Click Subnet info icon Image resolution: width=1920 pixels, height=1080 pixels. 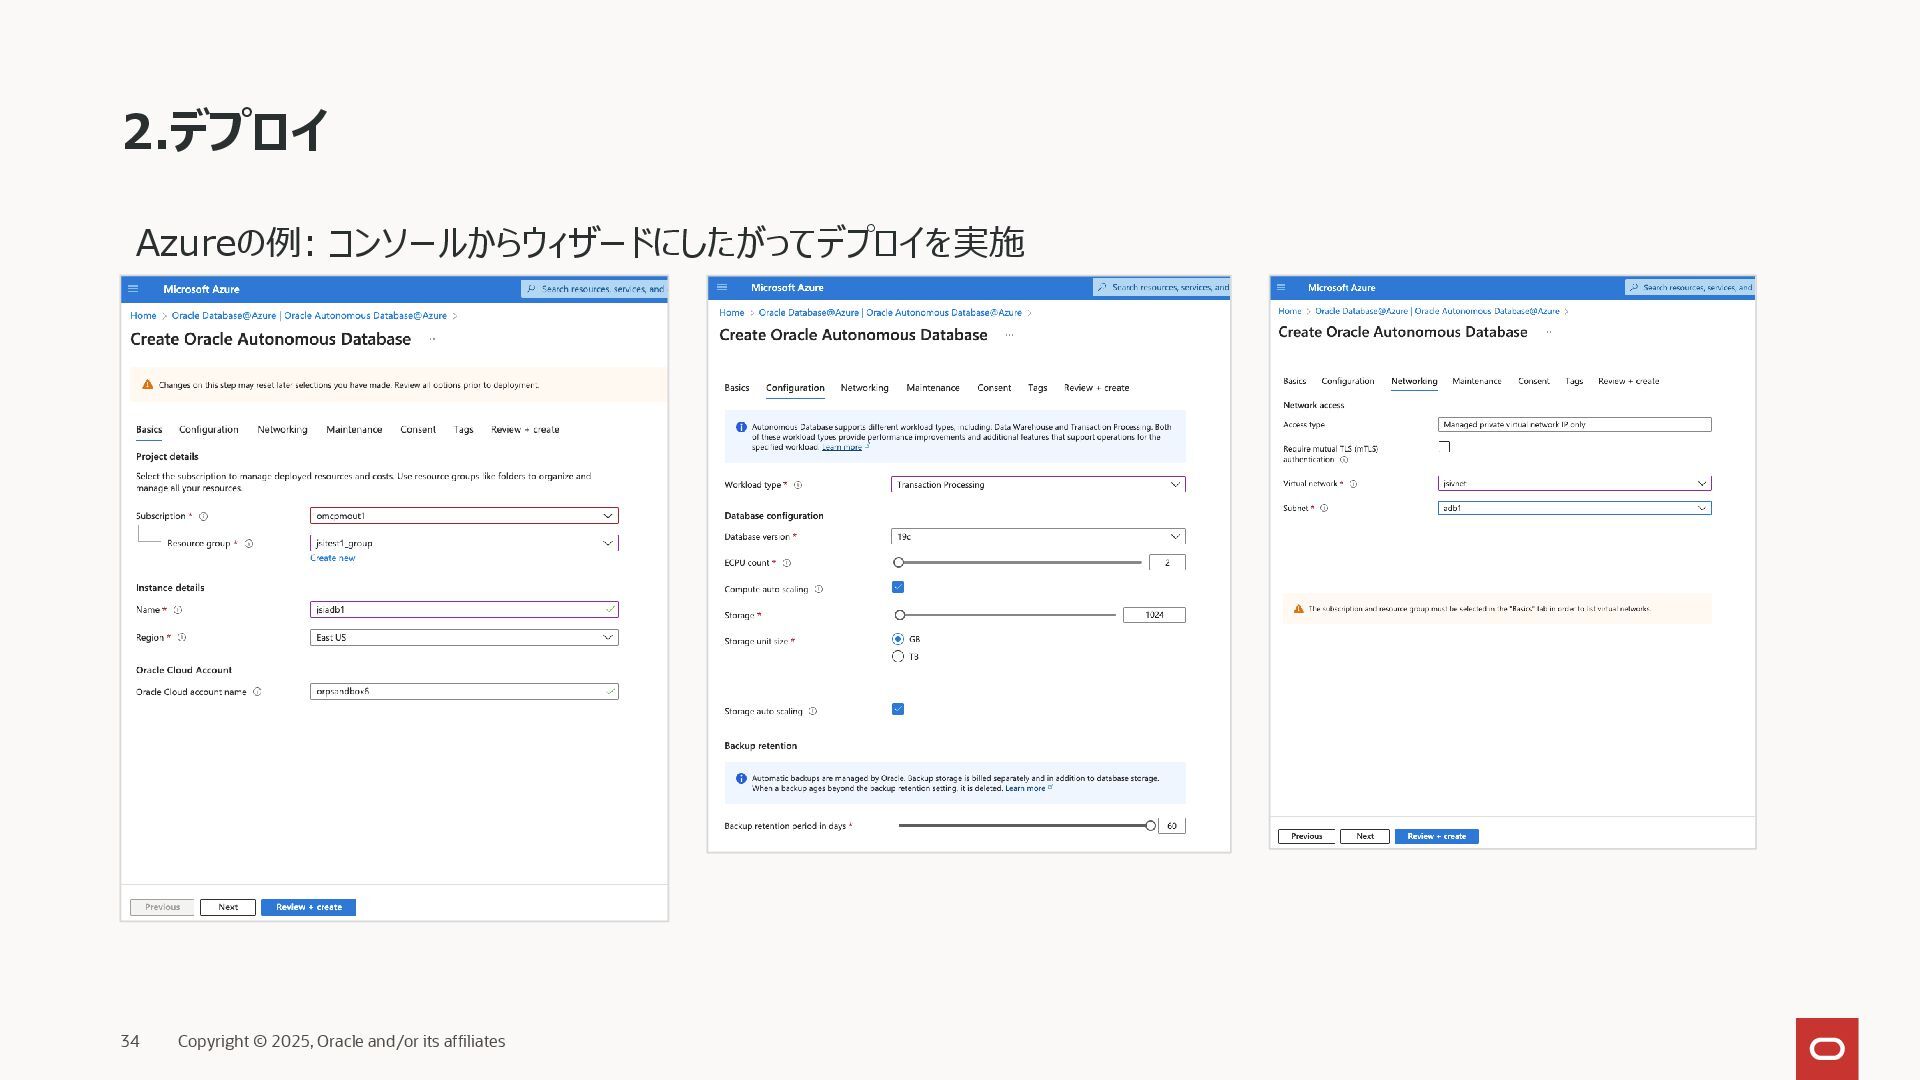(1324, 509)
